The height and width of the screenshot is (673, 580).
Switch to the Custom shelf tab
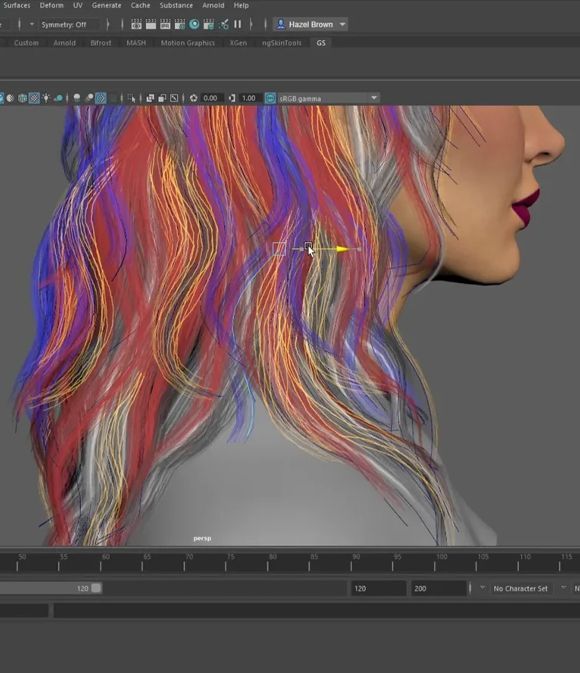[26, 43]
